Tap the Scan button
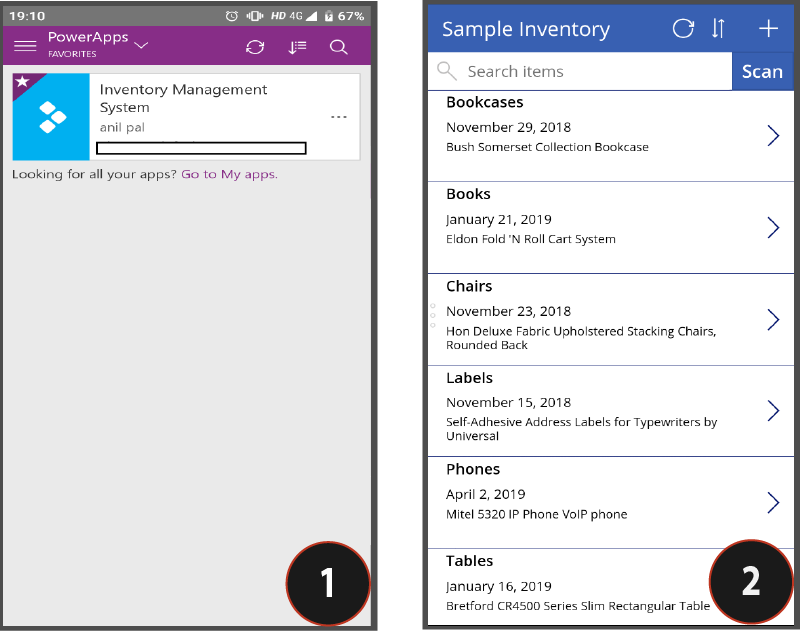The image size is (800, 631). 762,71
